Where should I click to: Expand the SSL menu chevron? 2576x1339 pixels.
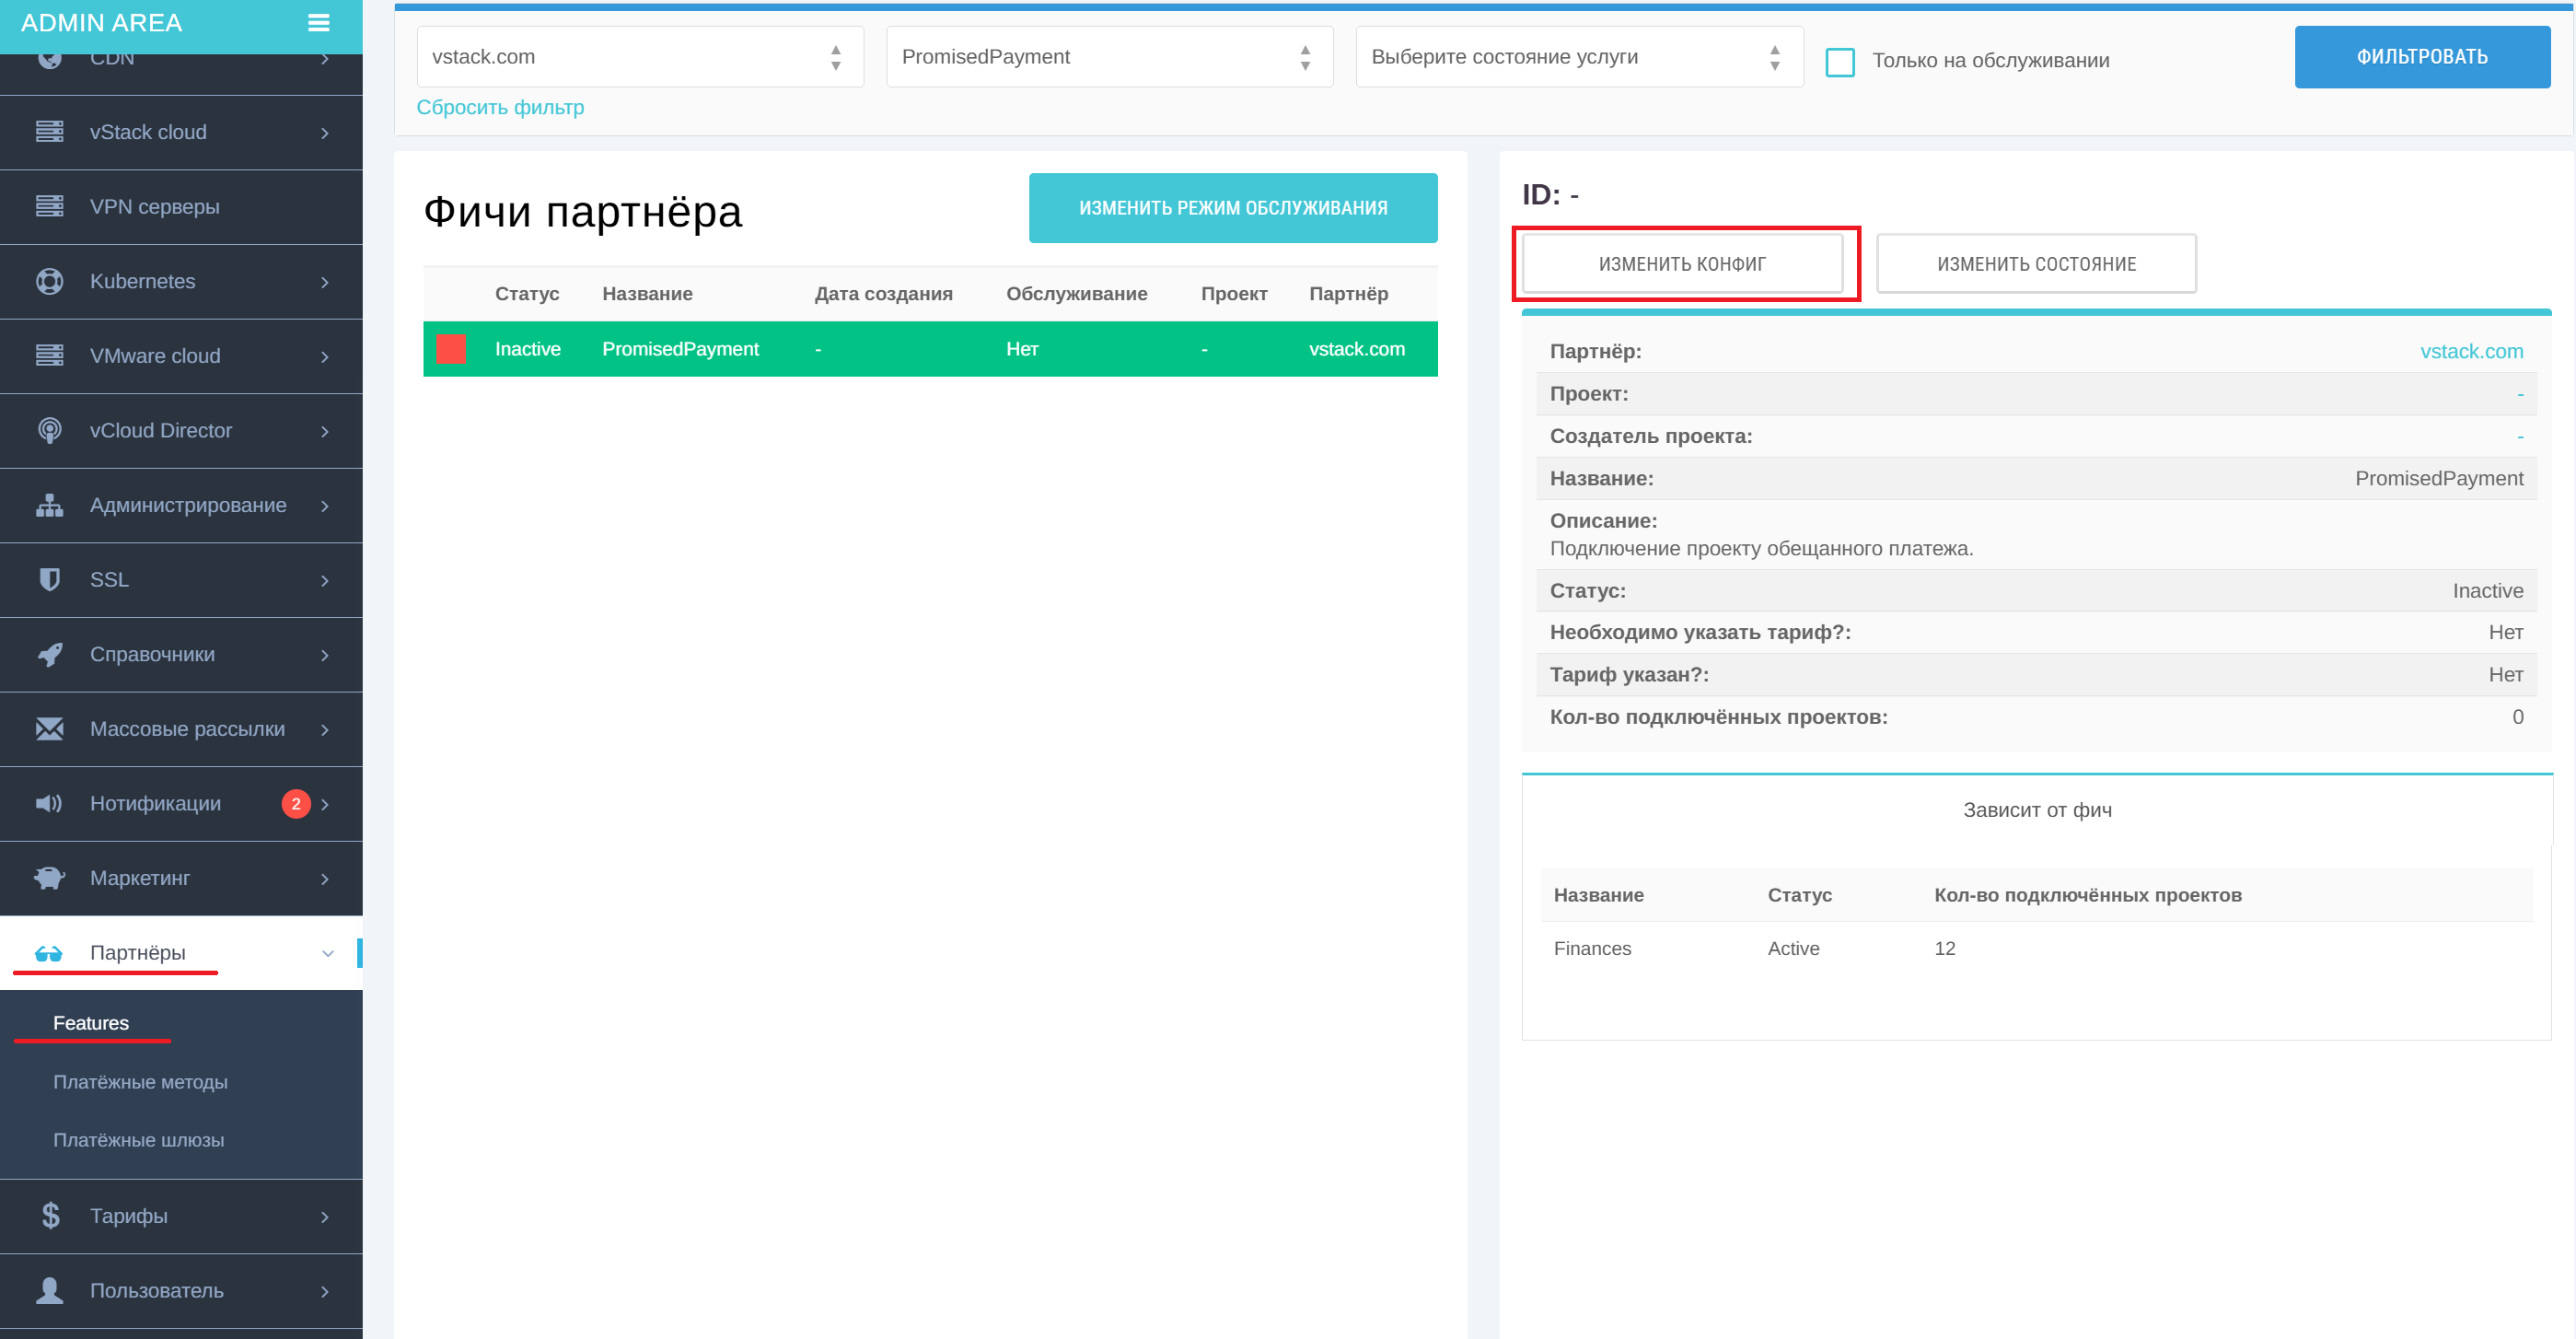tap(325, 581)
